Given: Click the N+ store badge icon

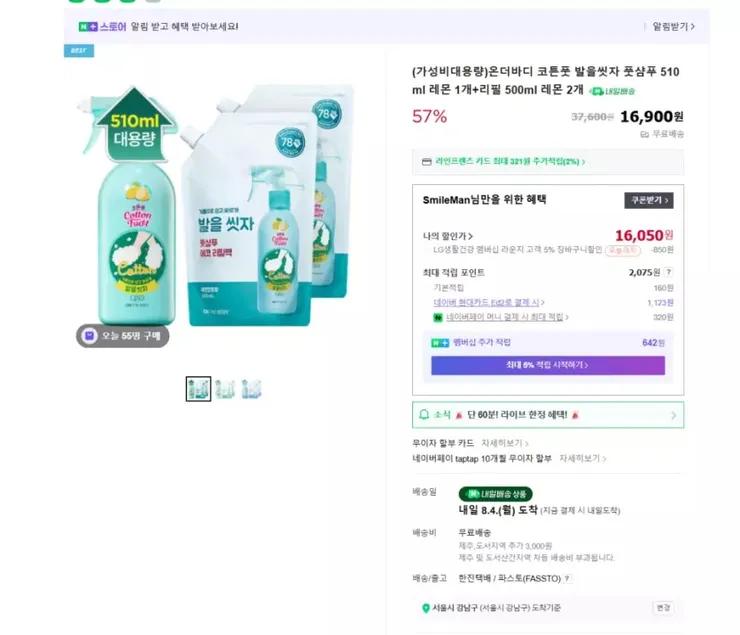Looking at the screenshot, I should (x=88, y=27).
